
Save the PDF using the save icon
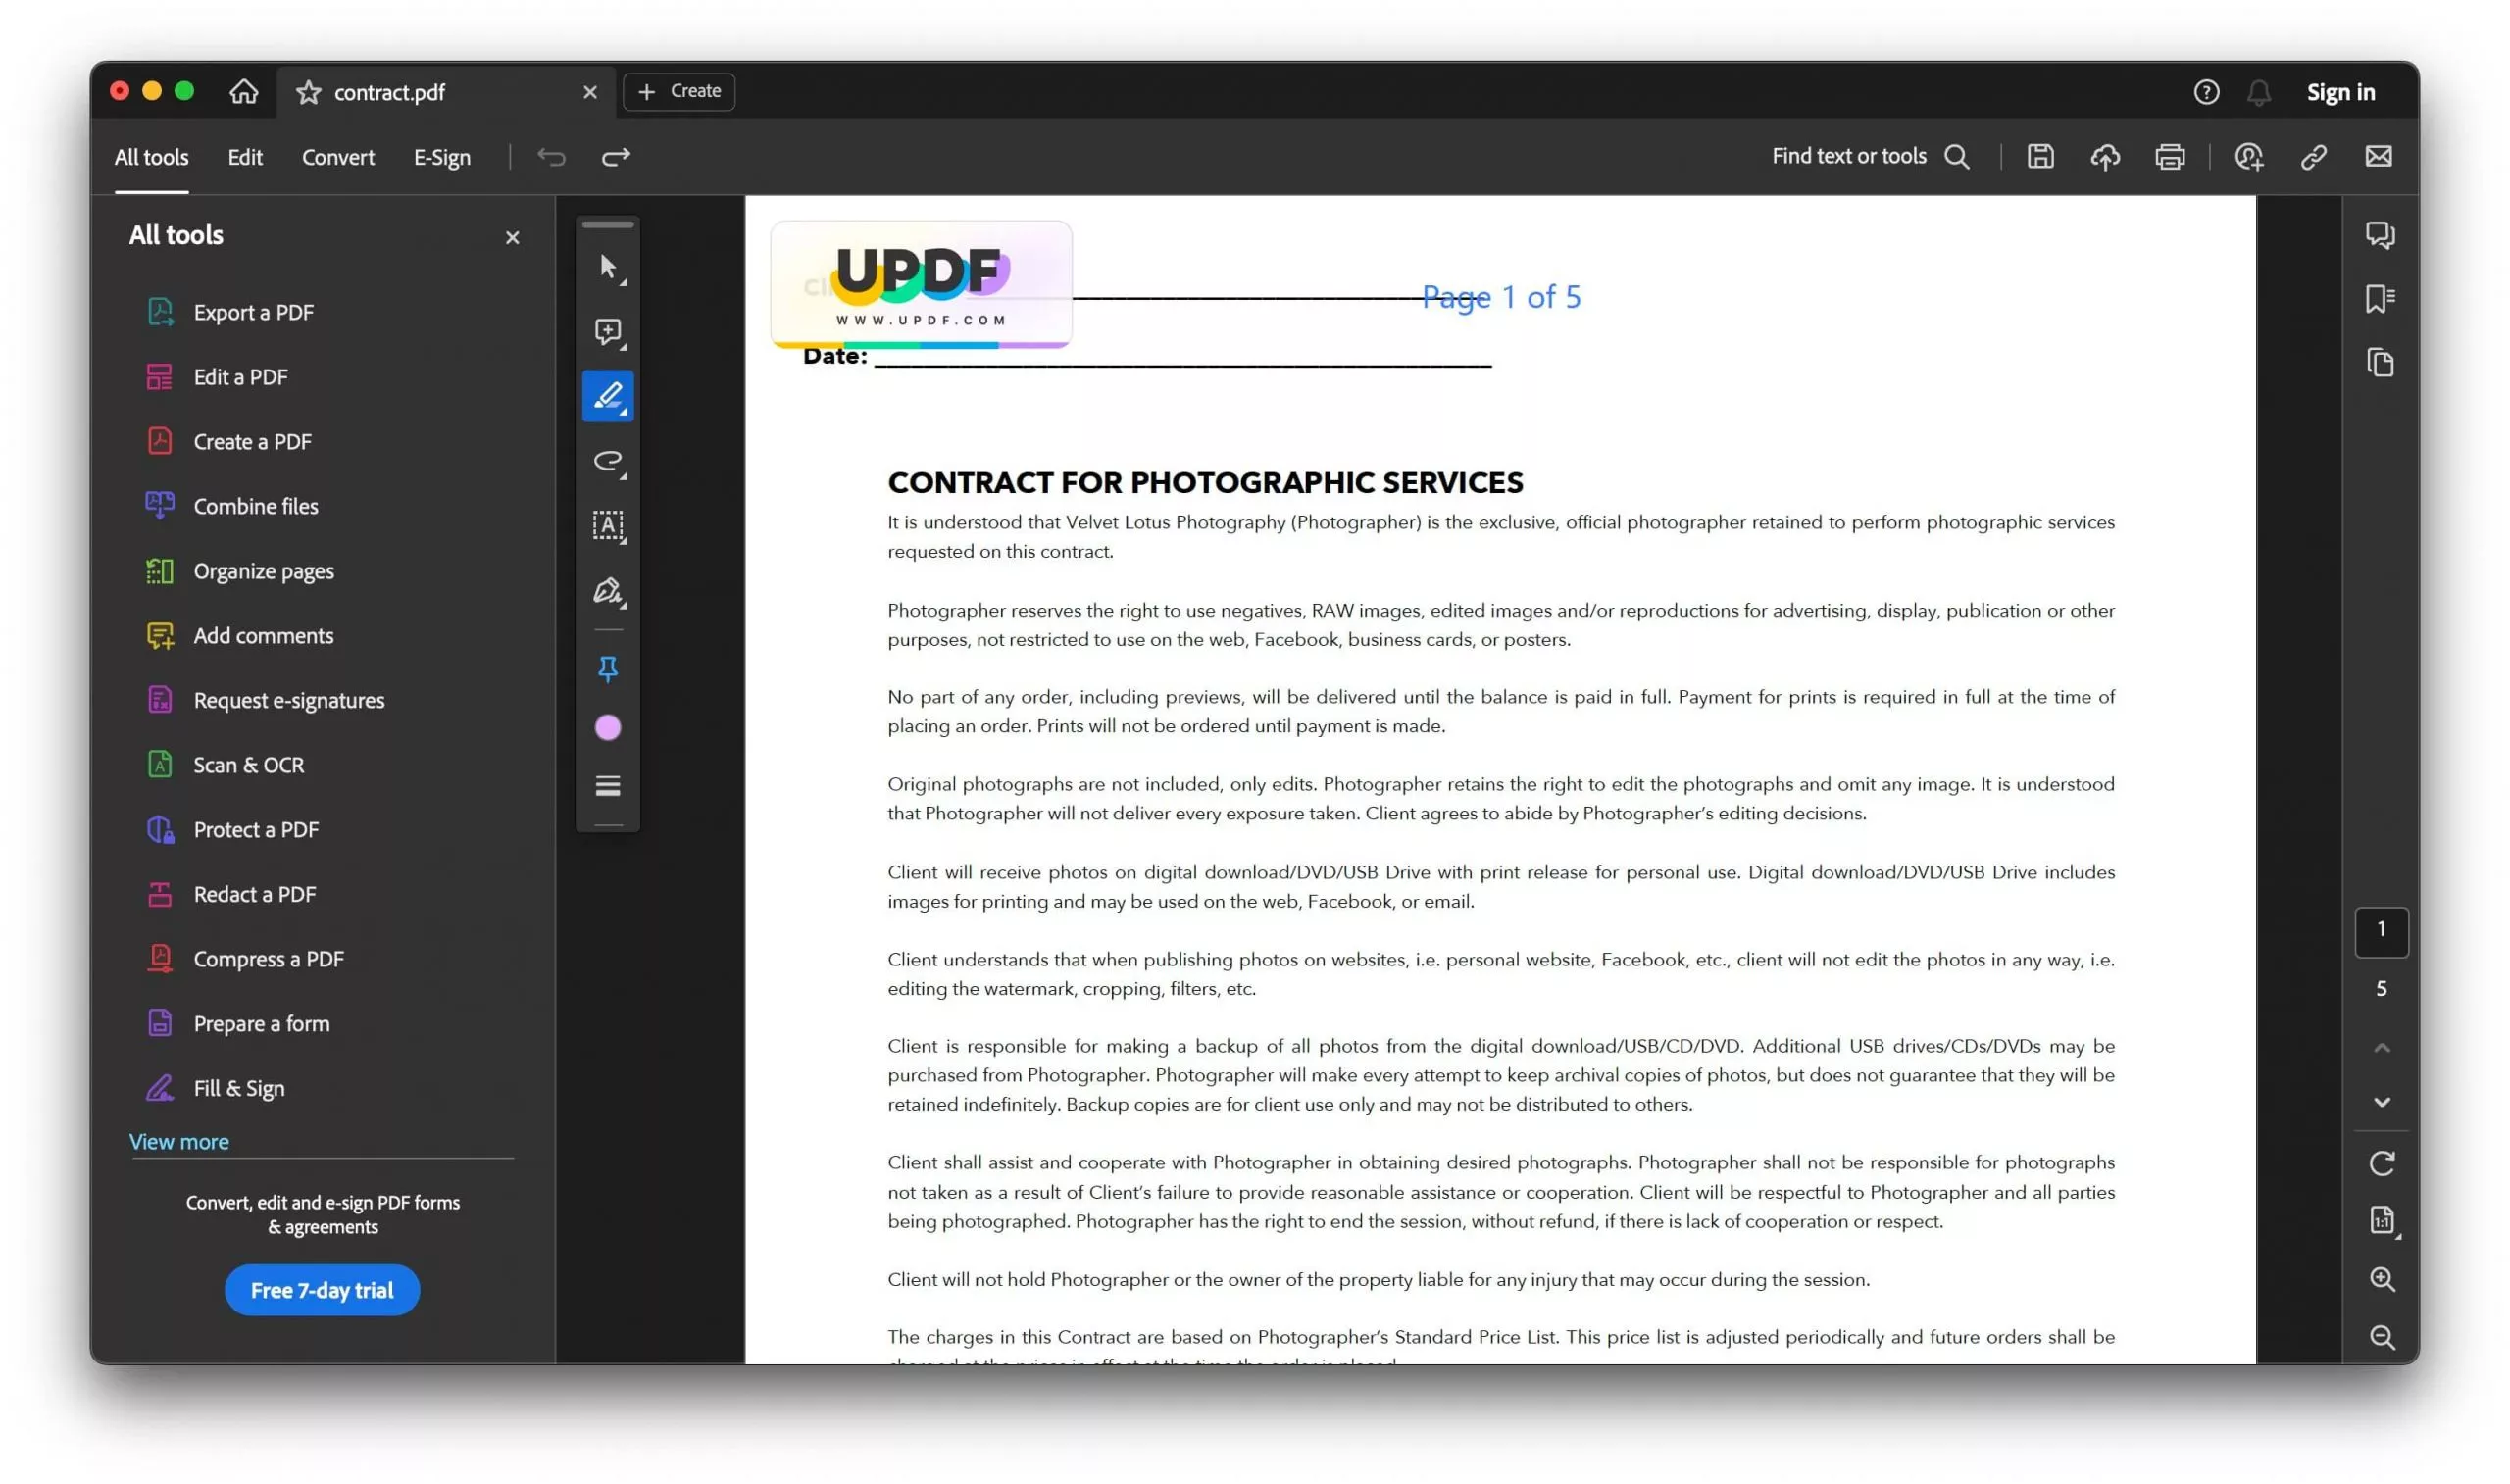[2041, 156]
